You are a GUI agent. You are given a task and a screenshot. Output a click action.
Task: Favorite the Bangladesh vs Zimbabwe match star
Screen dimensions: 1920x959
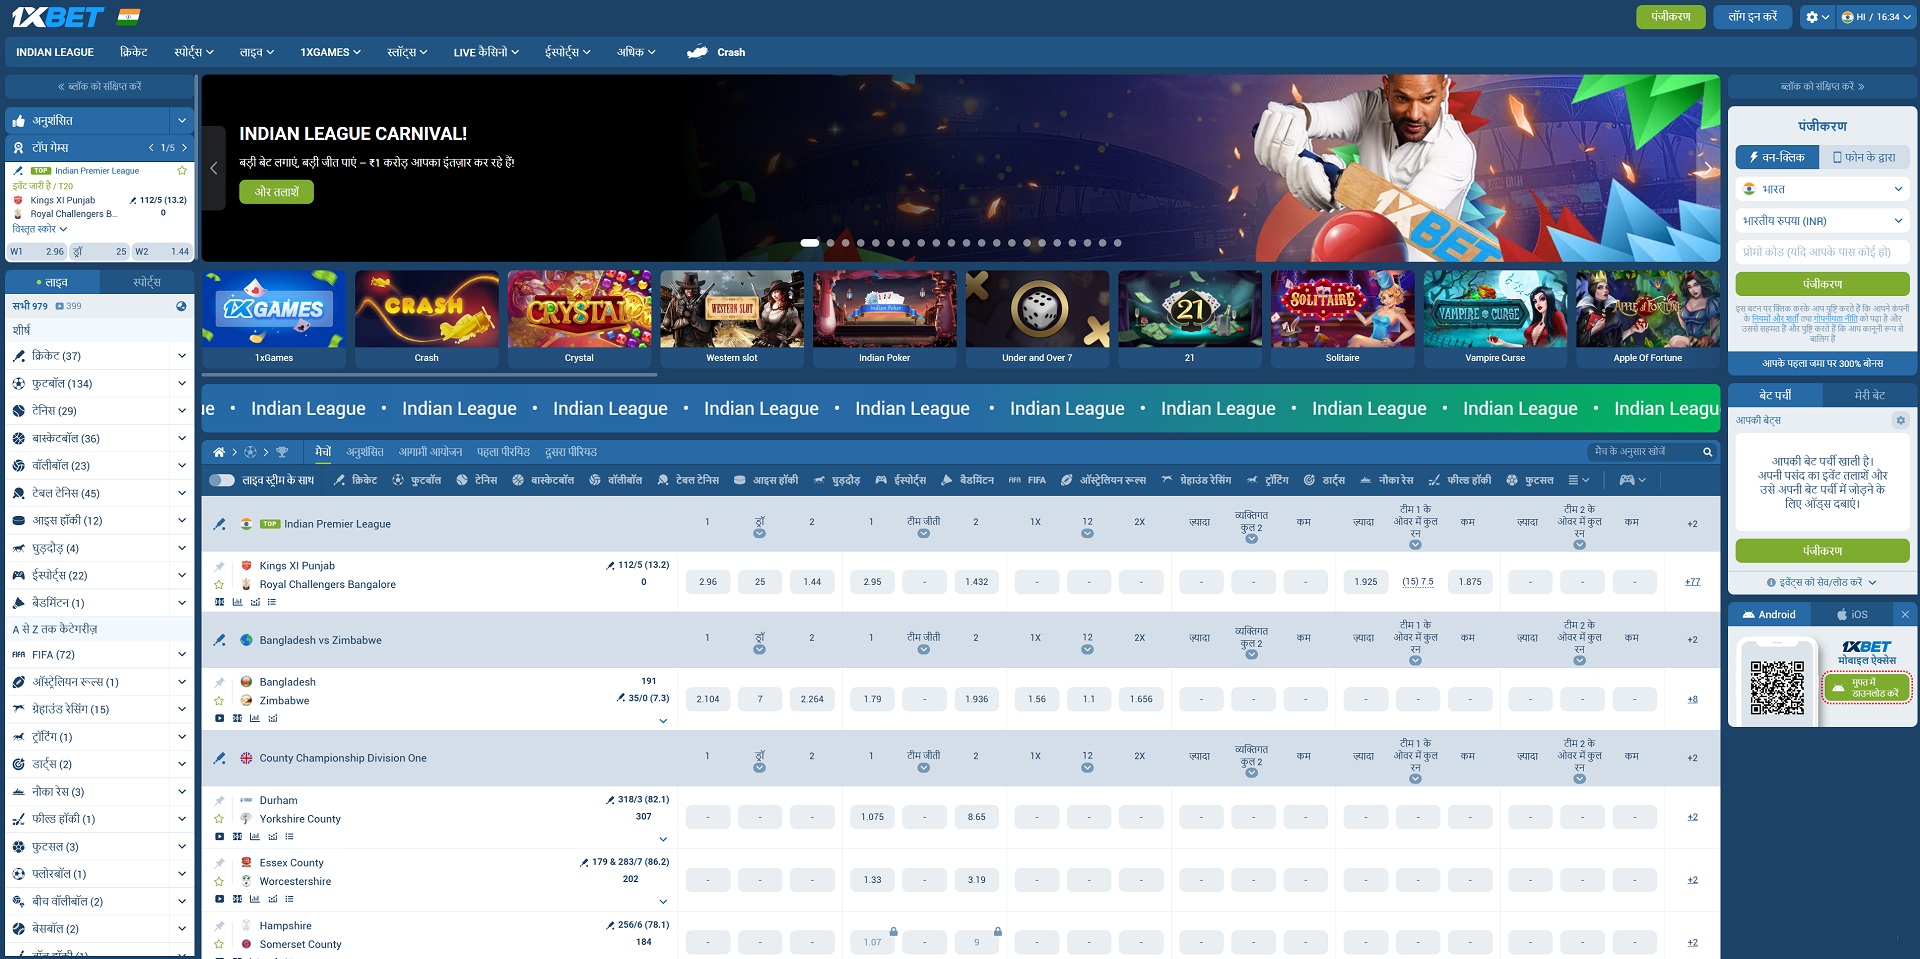coord(219,700)
